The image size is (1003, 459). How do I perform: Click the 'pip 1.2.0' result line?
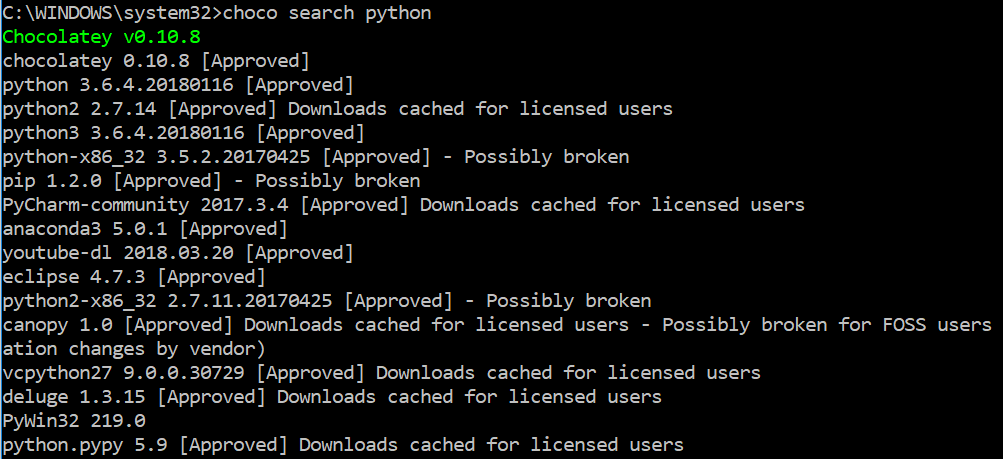tap(212, 181)
